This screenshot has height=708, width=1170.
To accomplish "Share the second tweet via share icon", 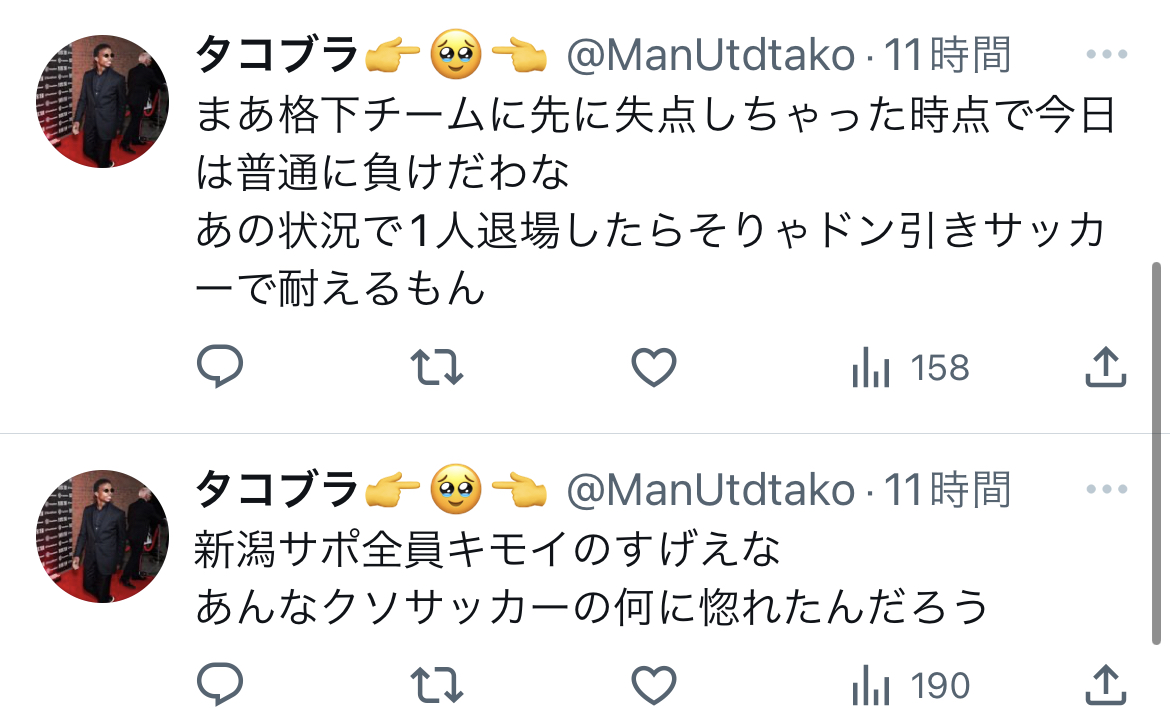I will (1105, 683).
